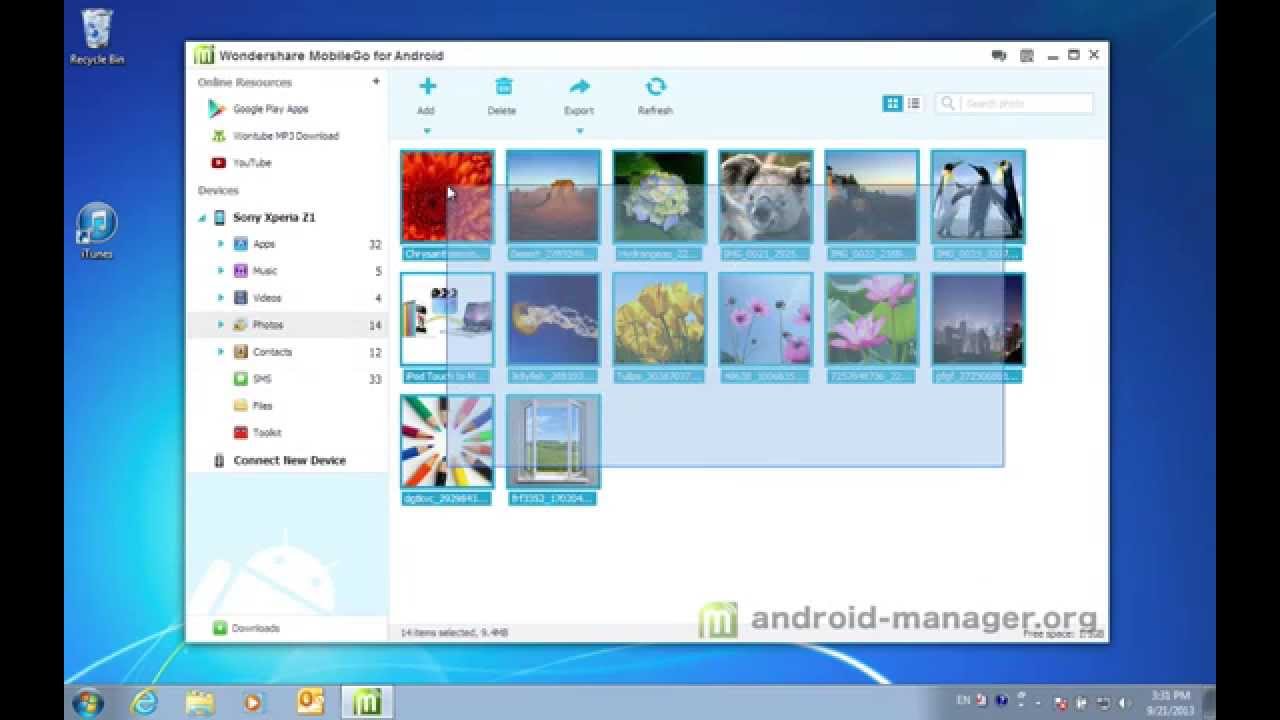Click the Music sidebar icon

240,271
